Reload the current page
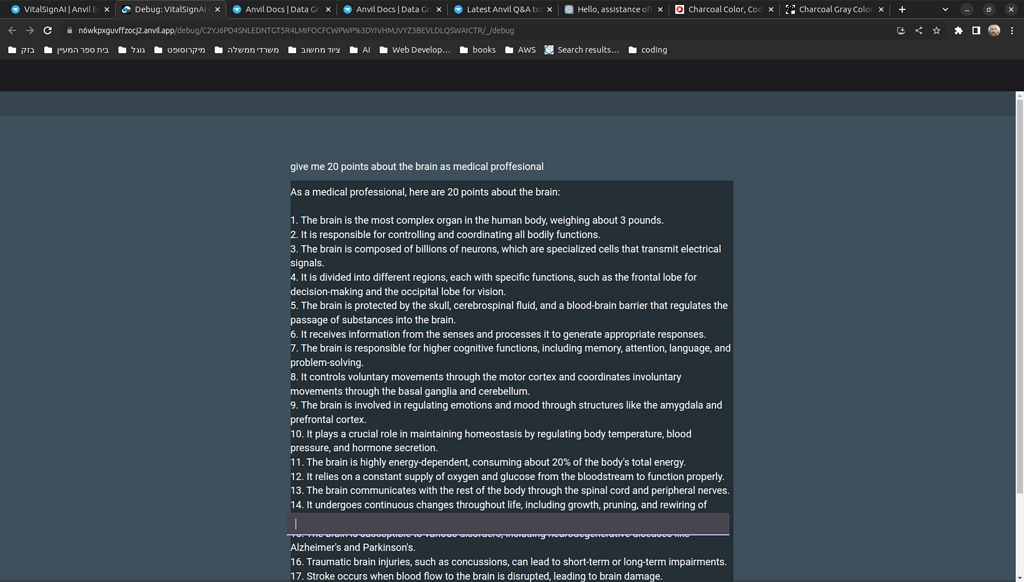Image resolution: width=1024 pixels, height=582 pixels. tap(46, 30)
